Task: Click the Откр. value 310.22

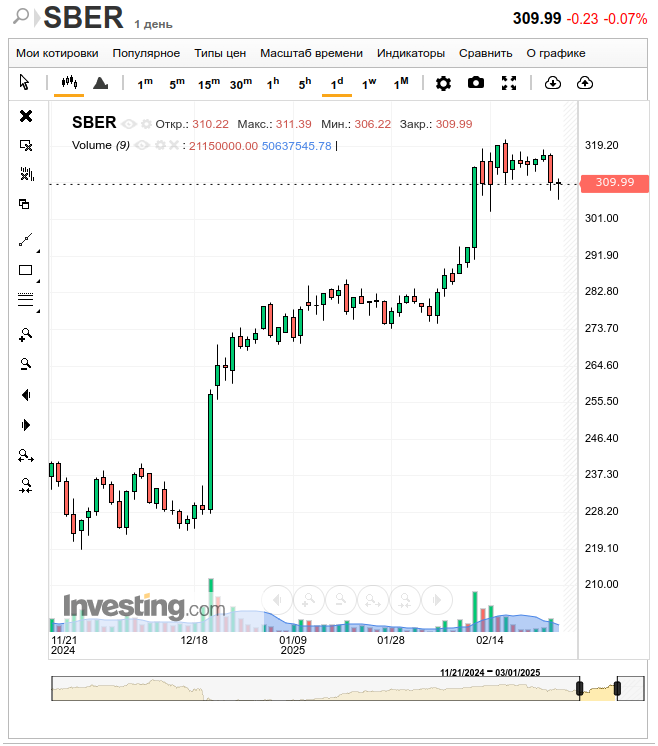Action: (210, 124)
